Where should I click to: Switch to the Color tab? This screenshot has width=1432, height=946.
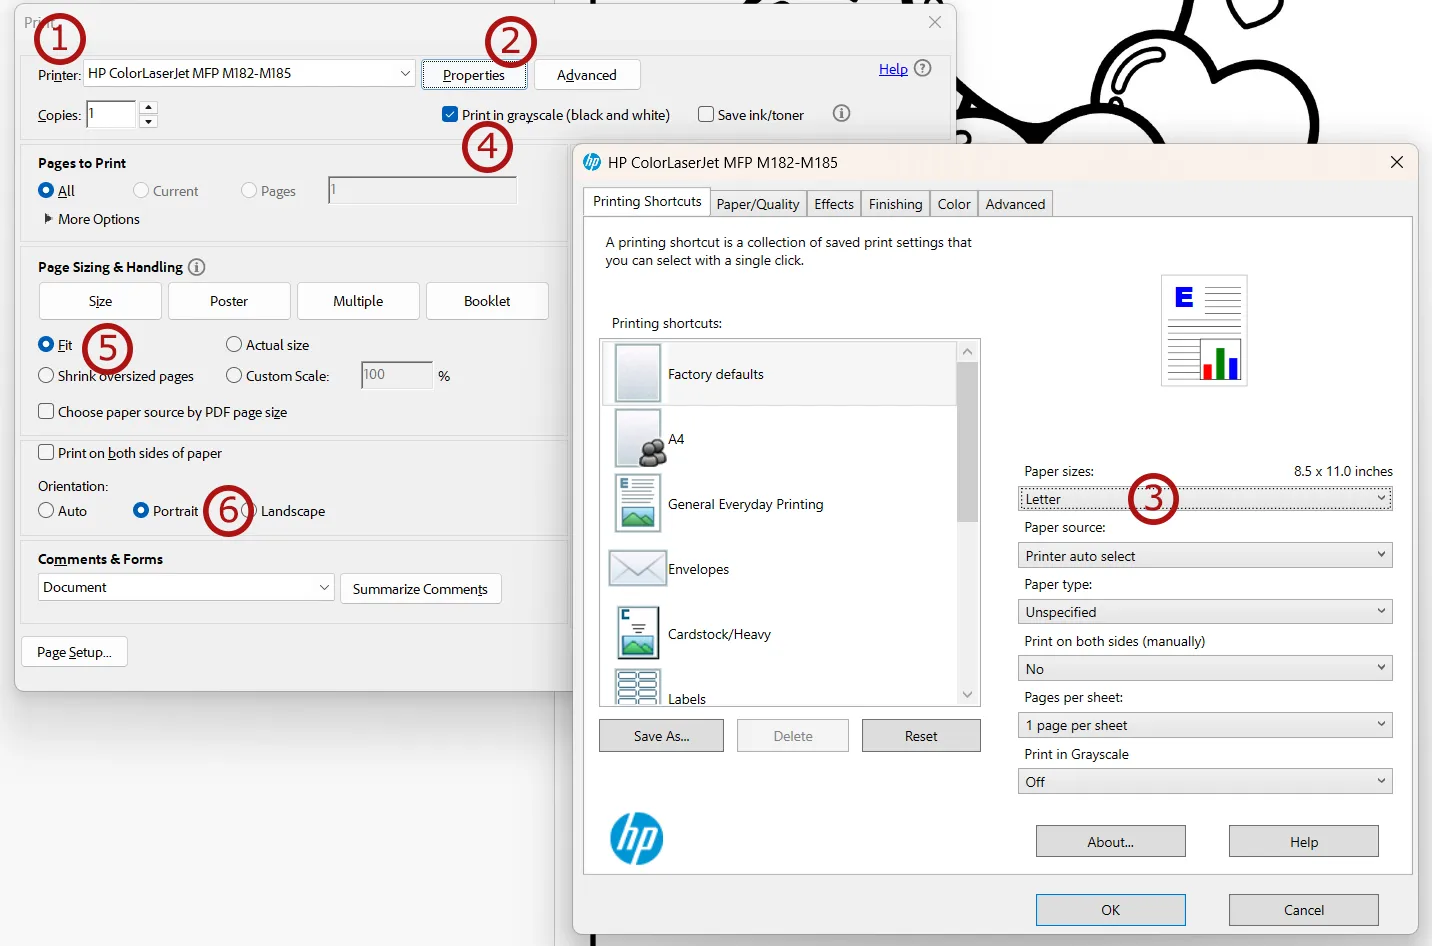point(953,203)
